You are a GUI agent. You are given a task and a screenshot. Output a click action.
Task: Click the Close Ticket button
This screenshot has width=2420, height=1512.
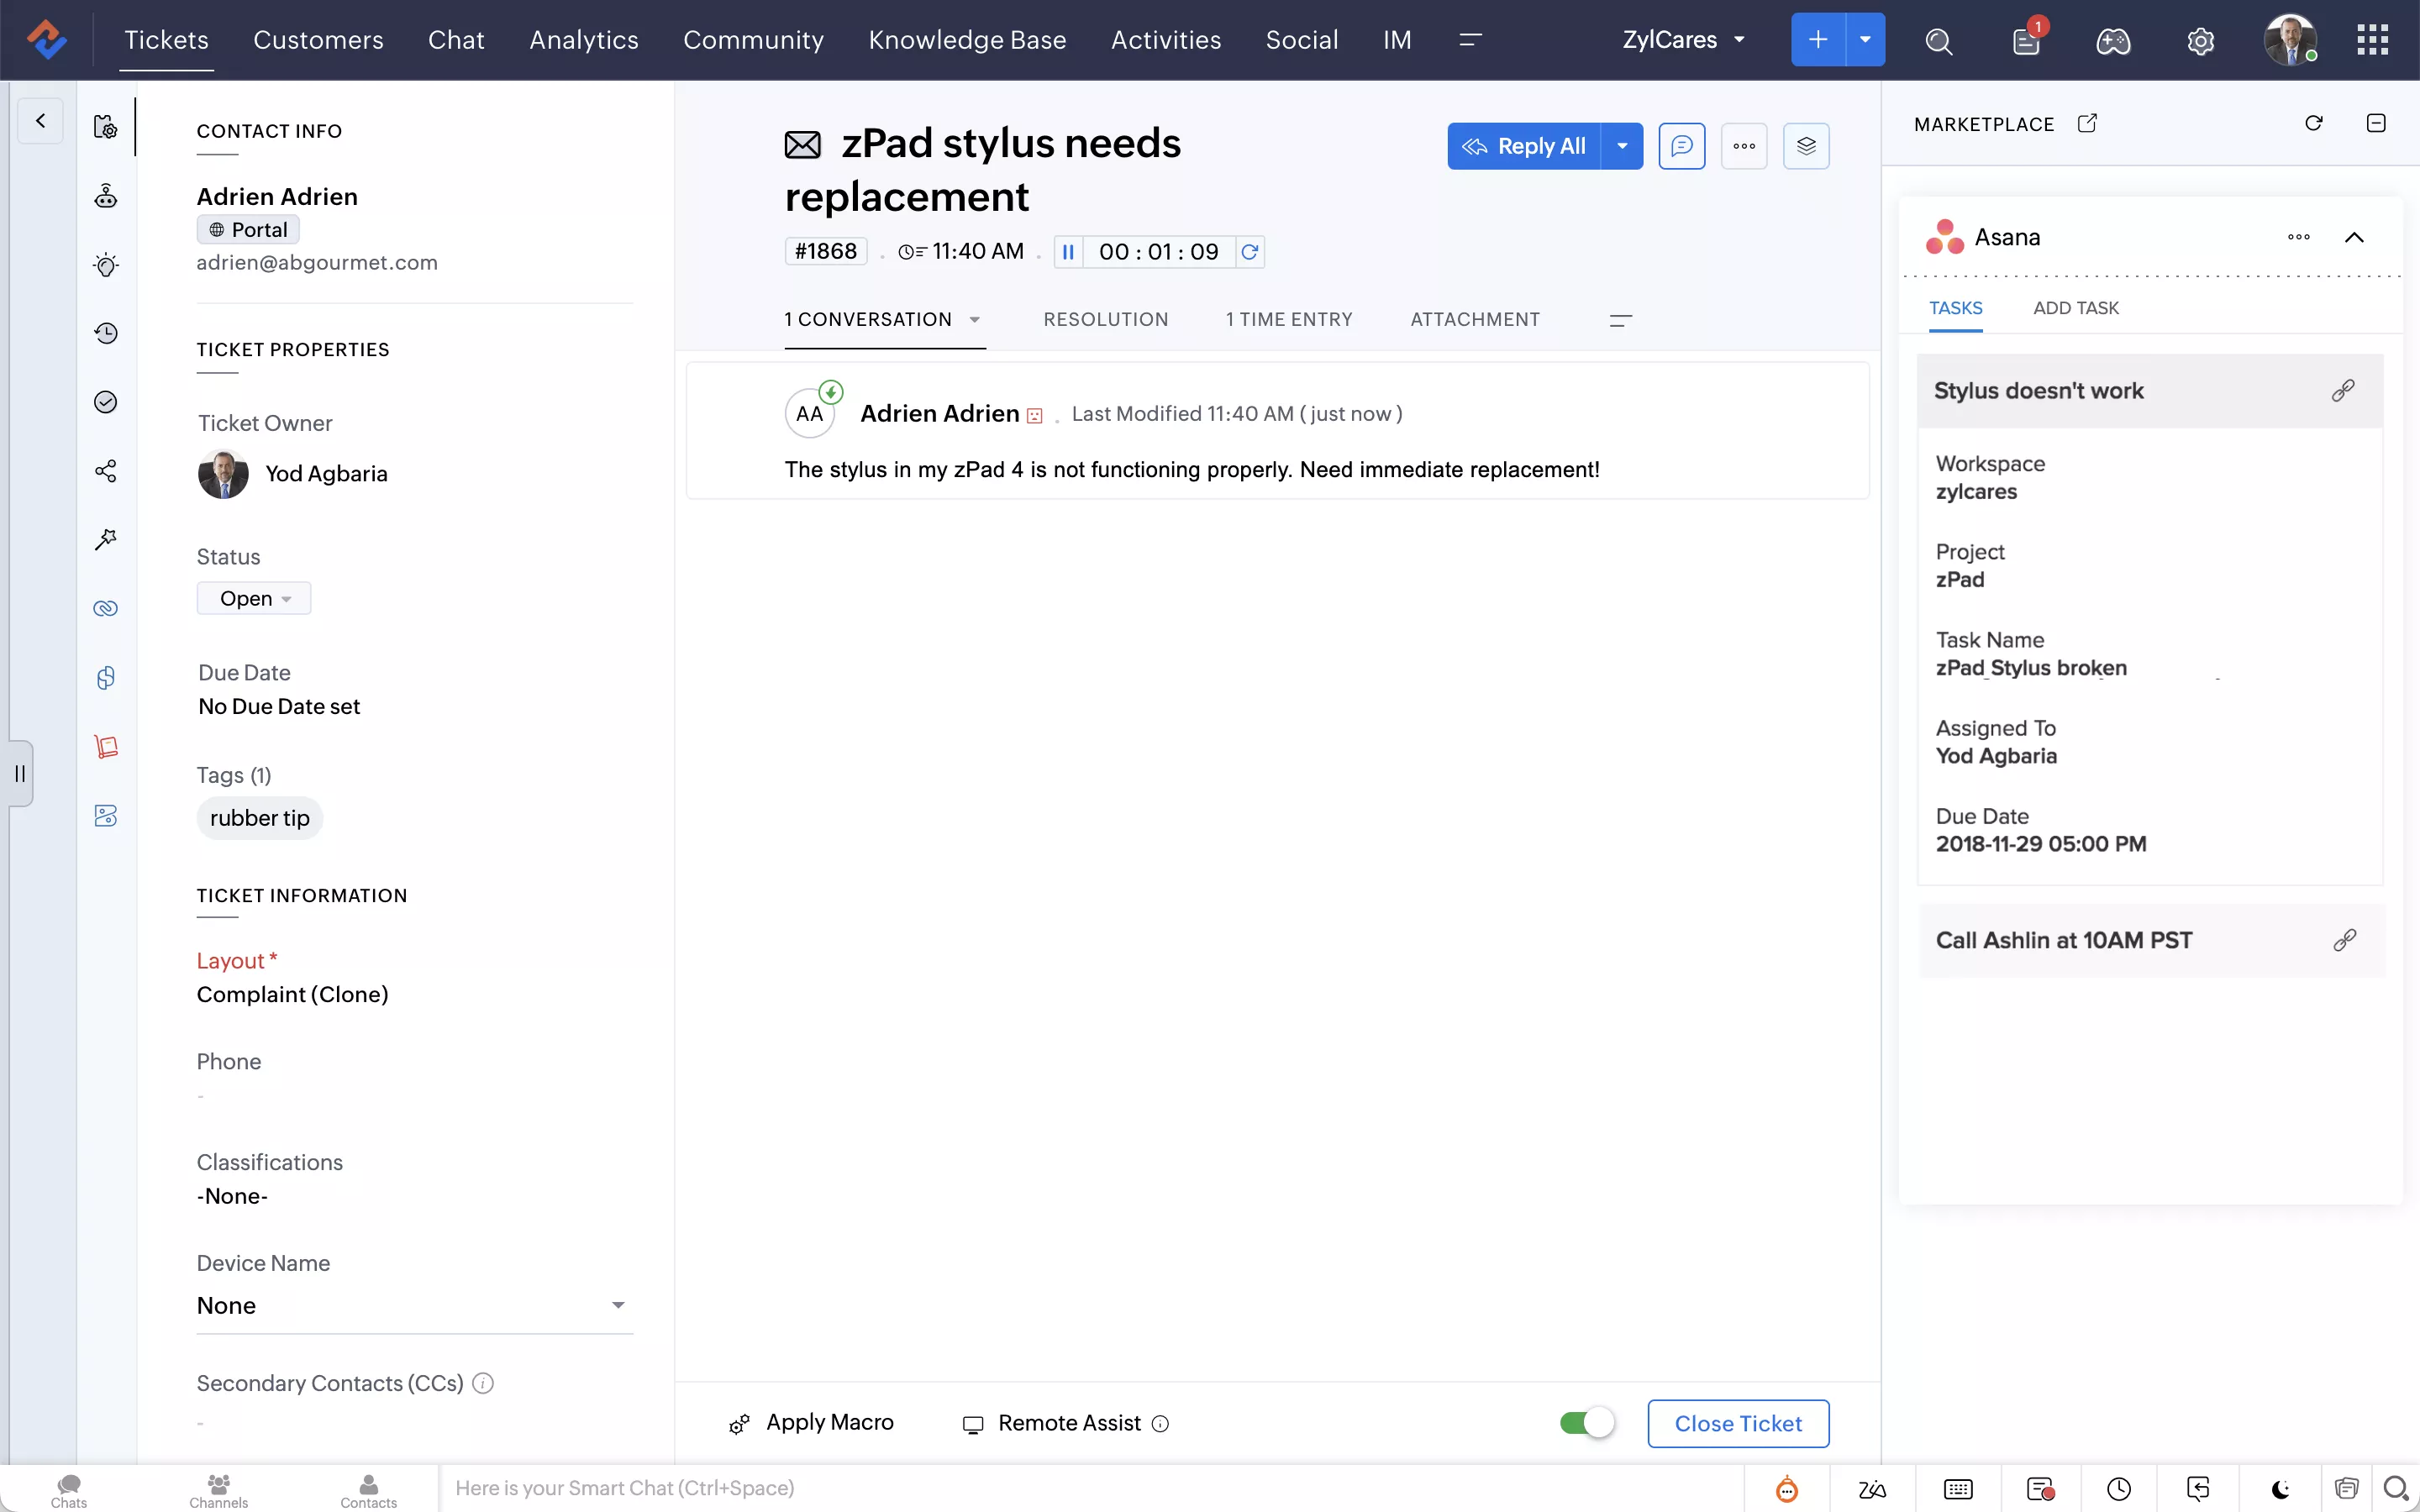[x=1738, y=1423]
